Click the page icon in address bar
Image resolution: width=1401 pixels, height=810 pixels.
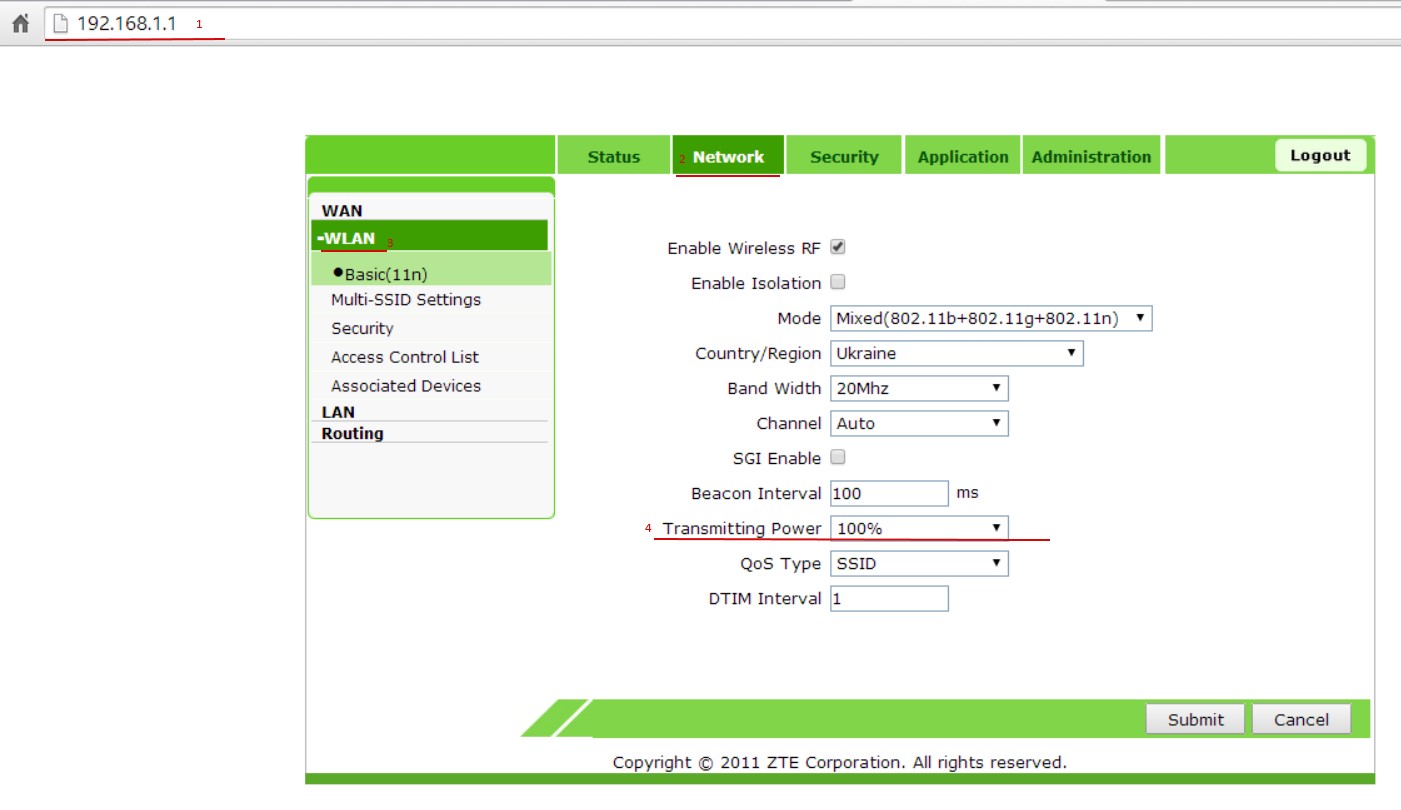(59, 23)
